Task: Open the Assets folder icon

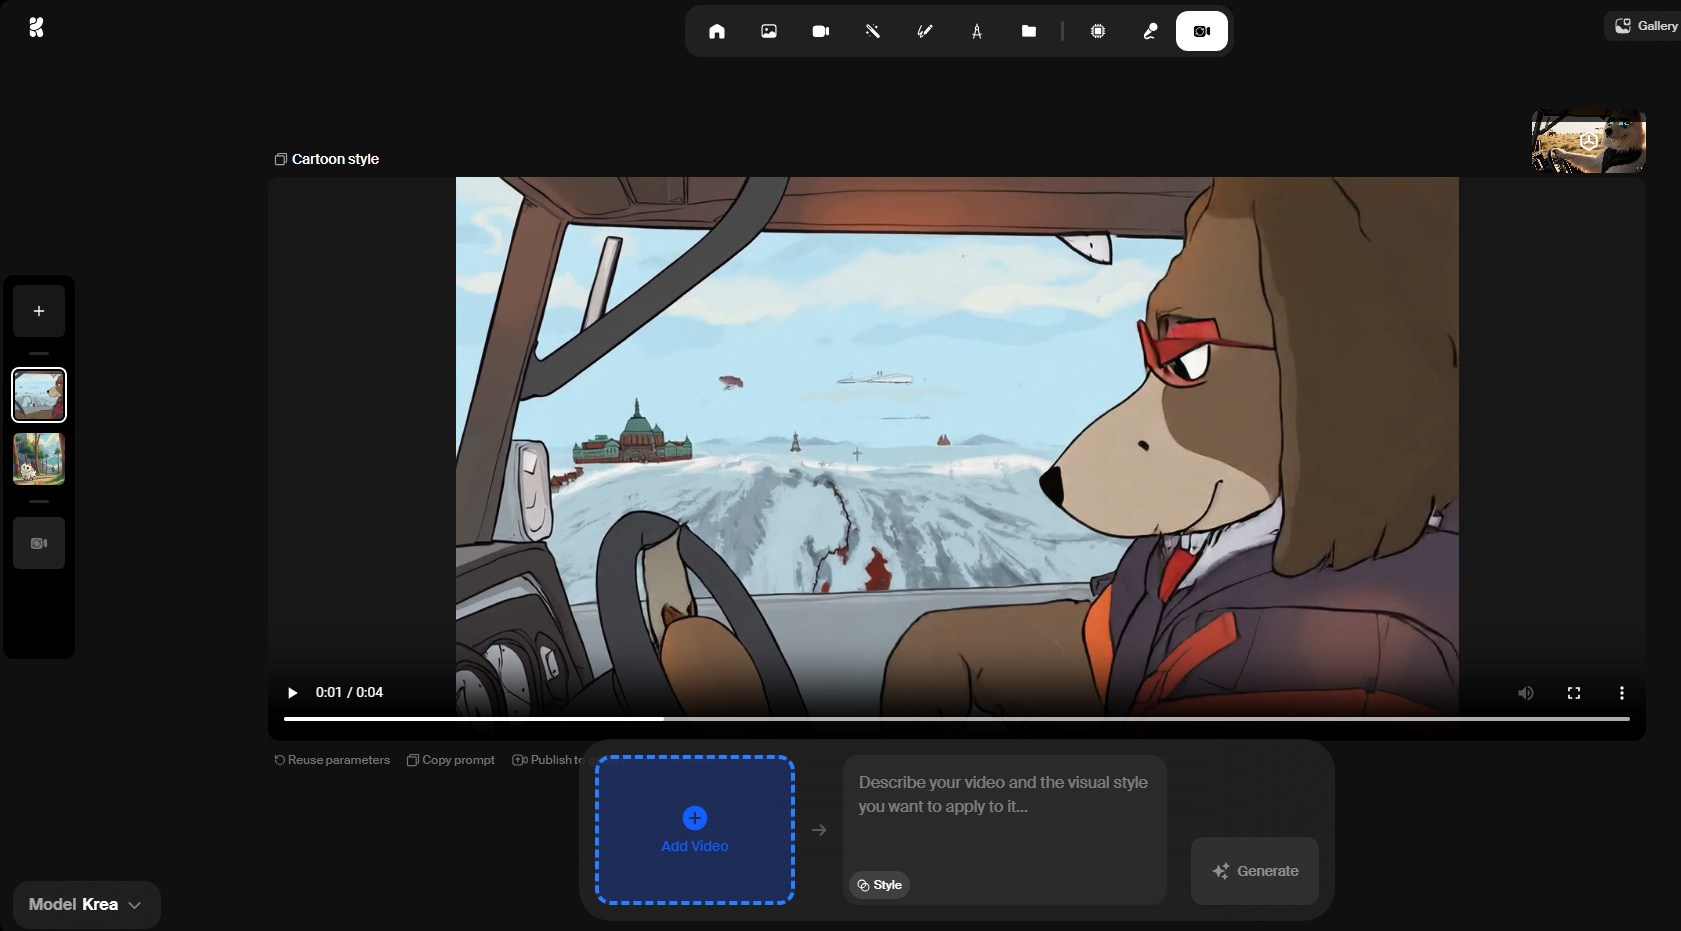Action: coord(1029,31)
